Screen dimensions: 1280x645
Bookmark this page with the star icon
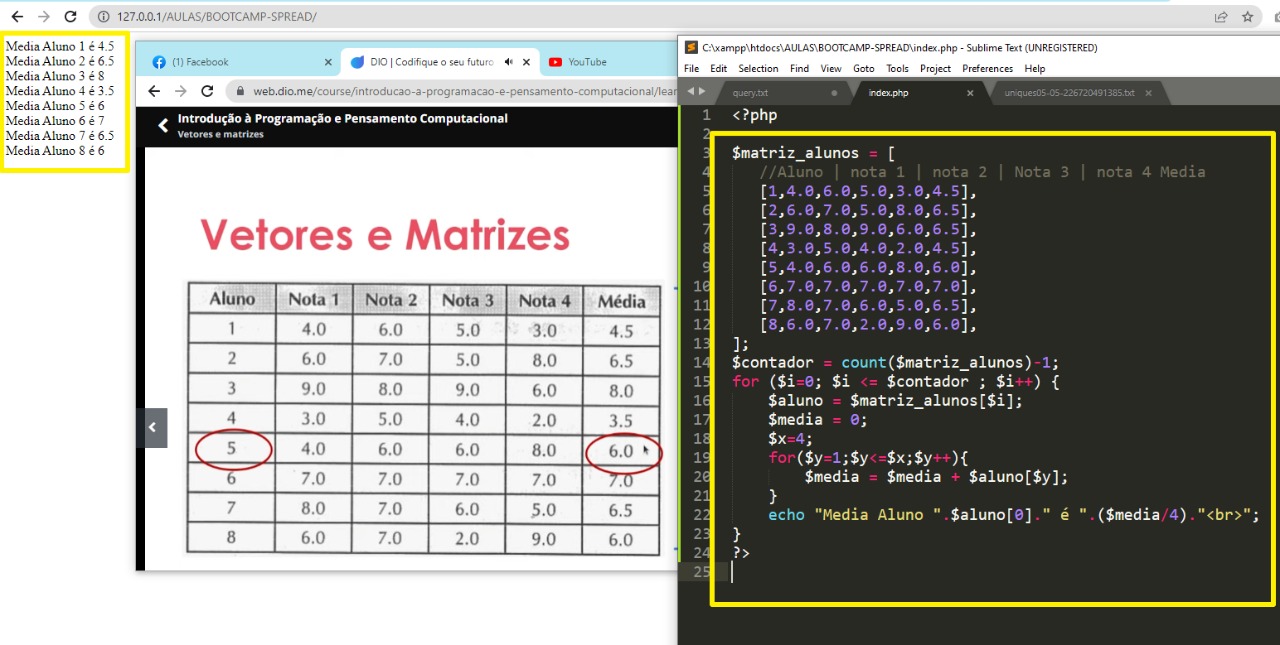[x=1247, y=17]
